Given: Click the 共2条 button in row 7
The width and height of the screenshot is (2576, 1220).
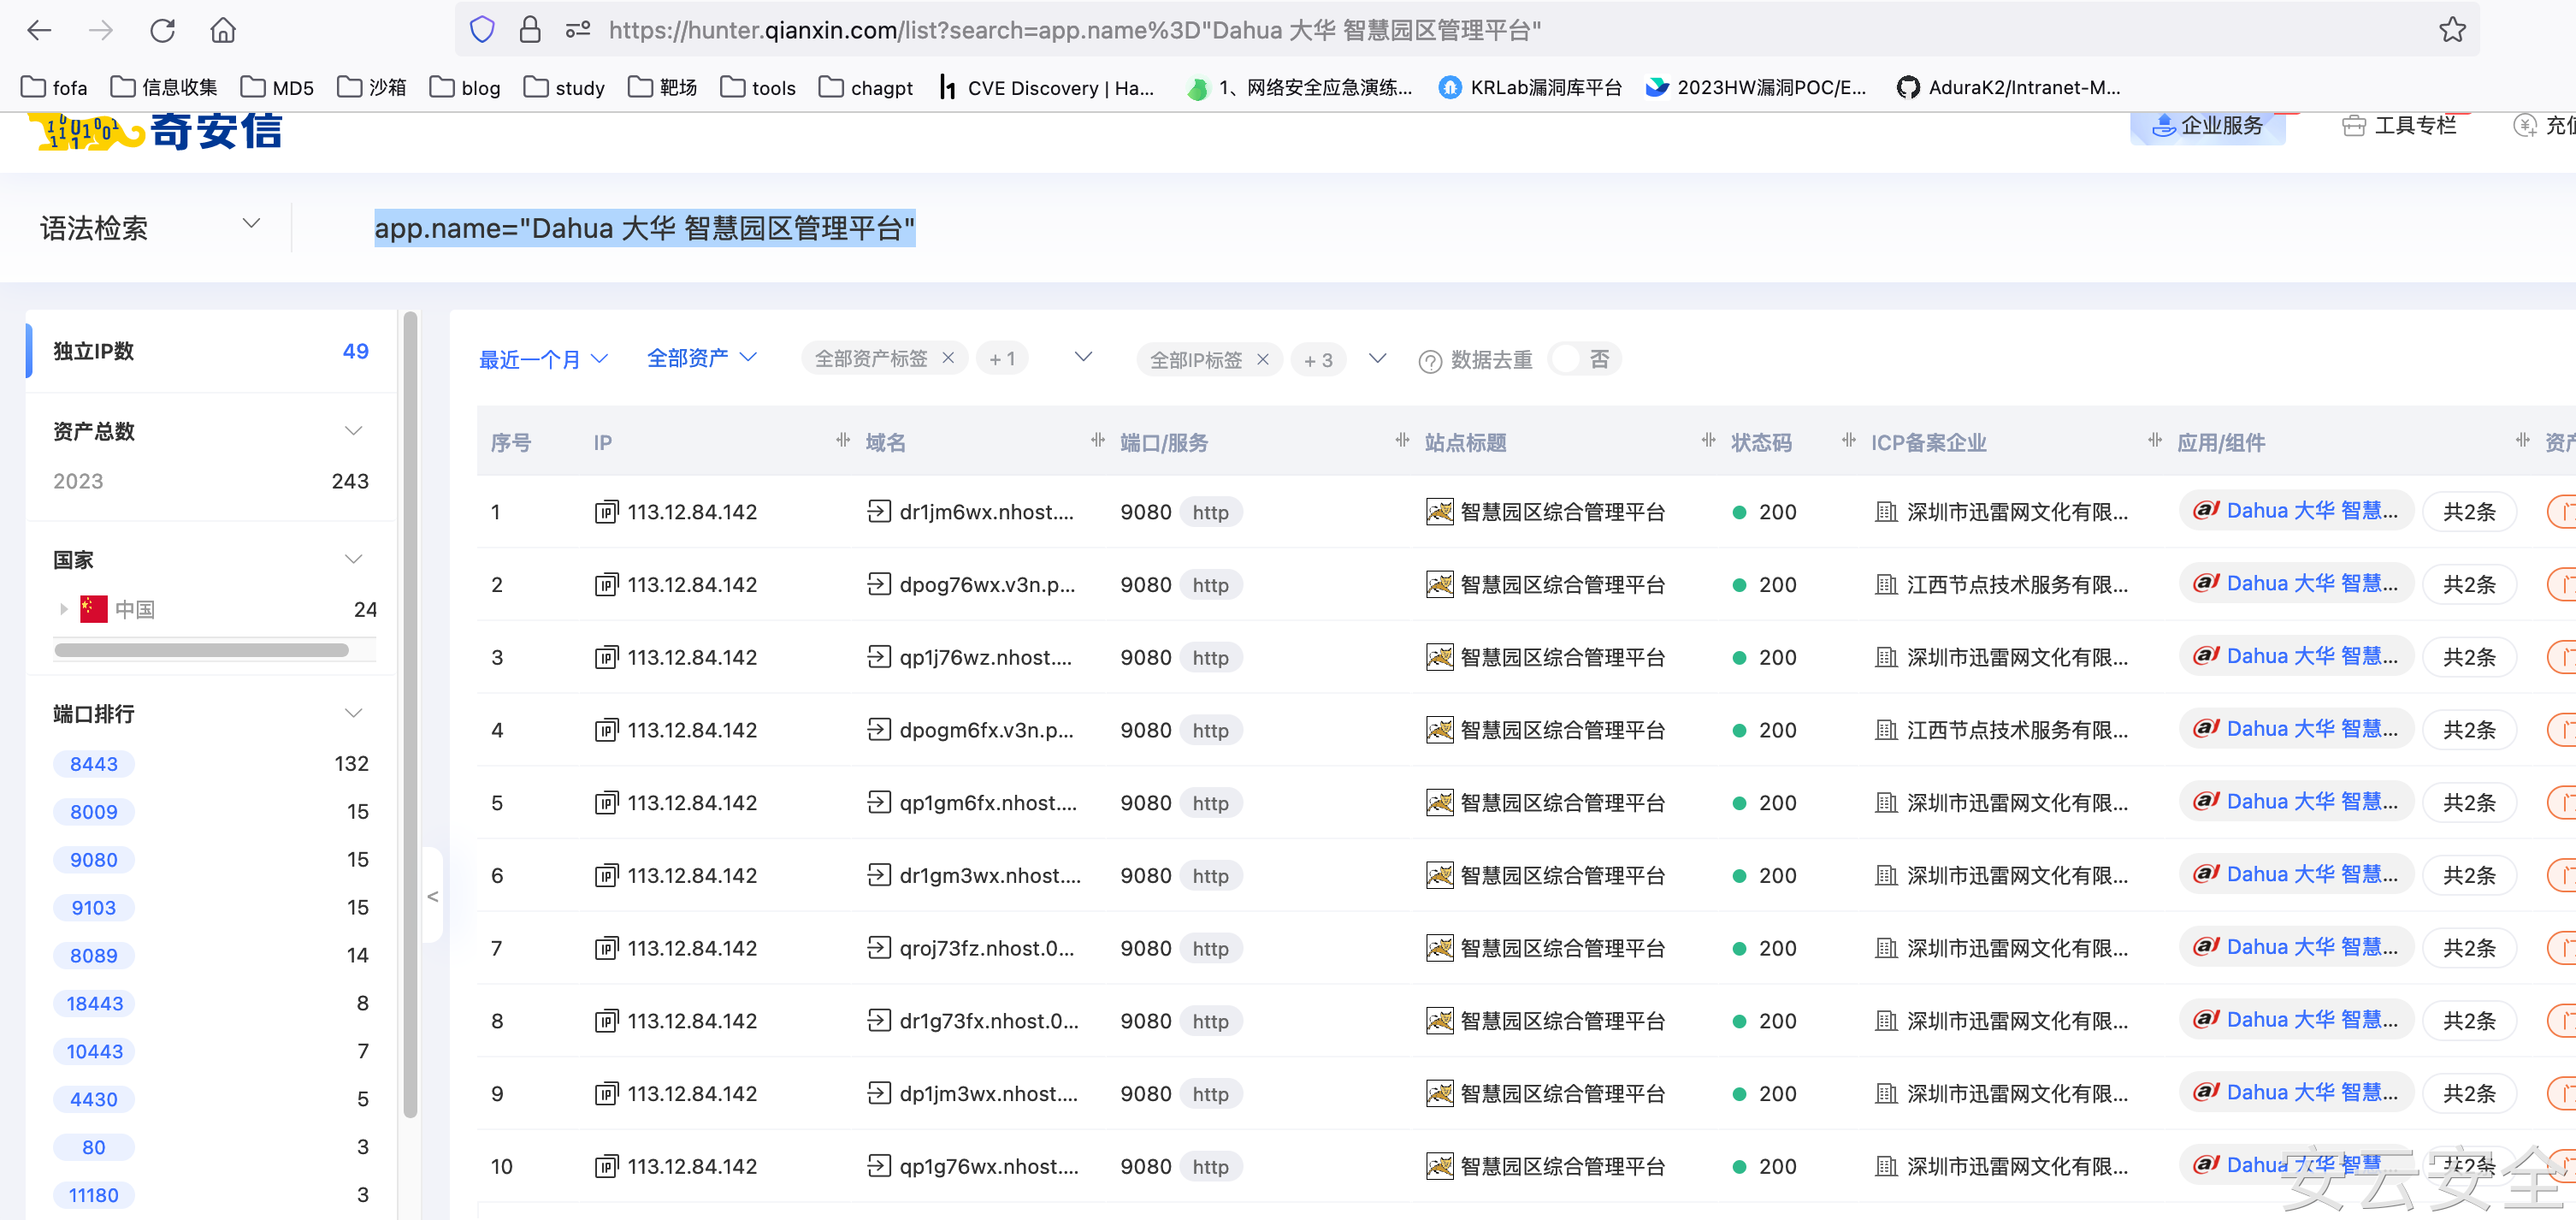Looking at the screenshot, I should pos(2468,948).
